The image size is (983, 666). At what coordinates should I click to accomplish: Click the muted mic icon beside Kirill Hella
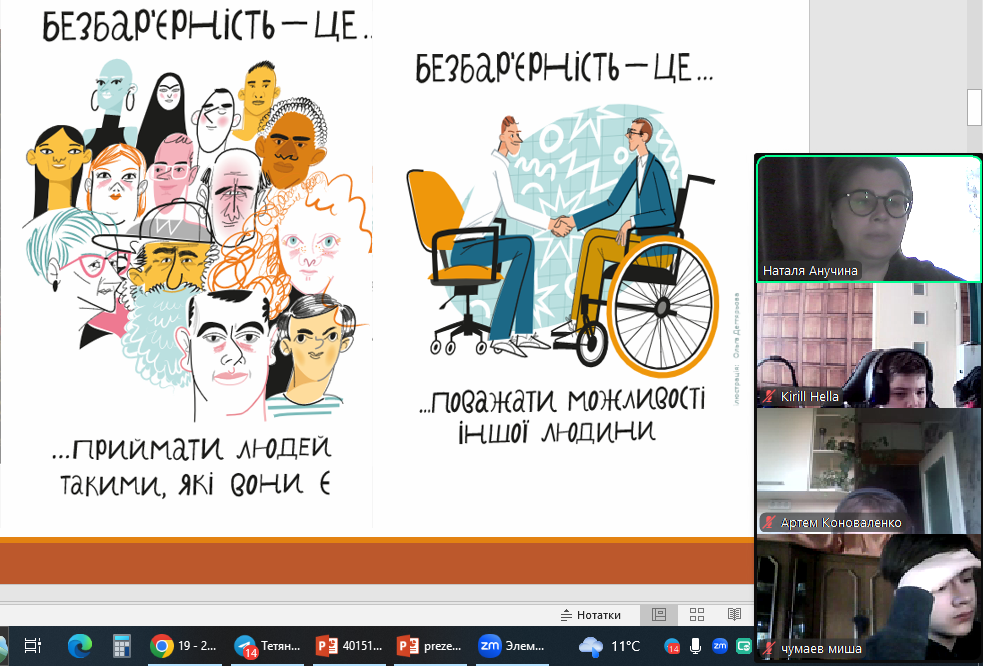click(x=769, y=396)
